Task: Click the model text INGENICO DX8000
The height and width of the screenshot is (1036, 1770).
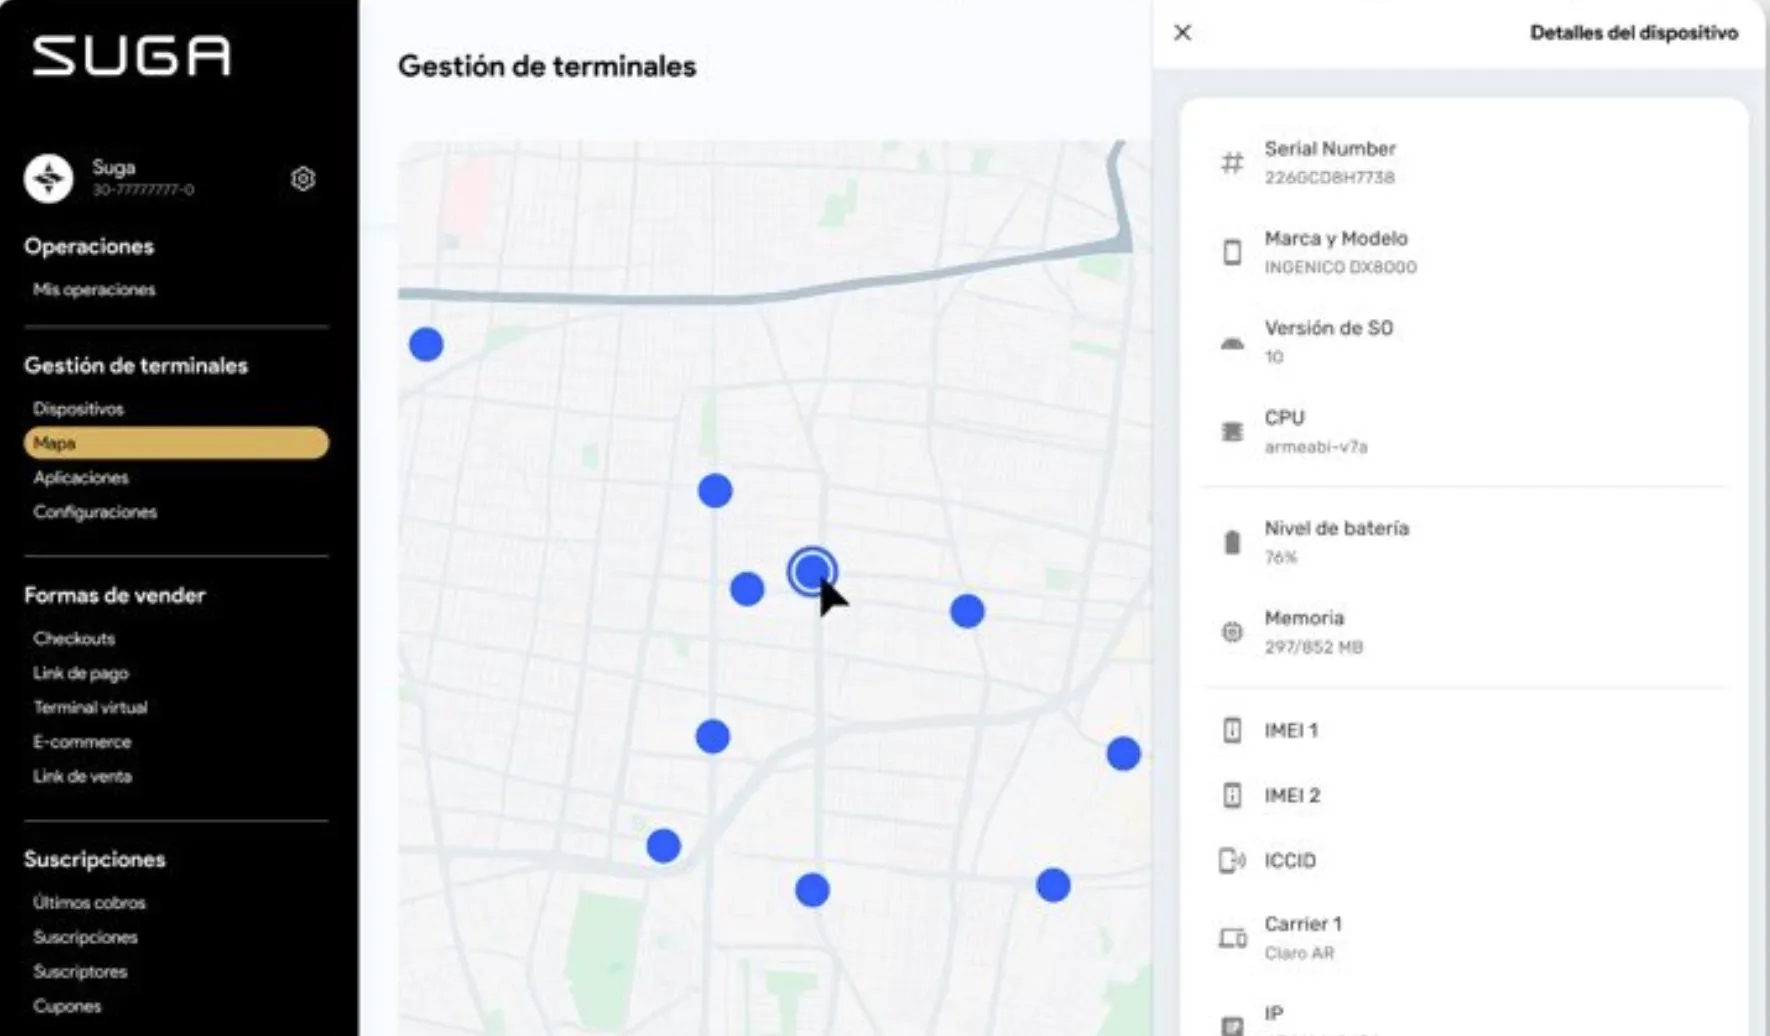Action: click(1340, 268)
